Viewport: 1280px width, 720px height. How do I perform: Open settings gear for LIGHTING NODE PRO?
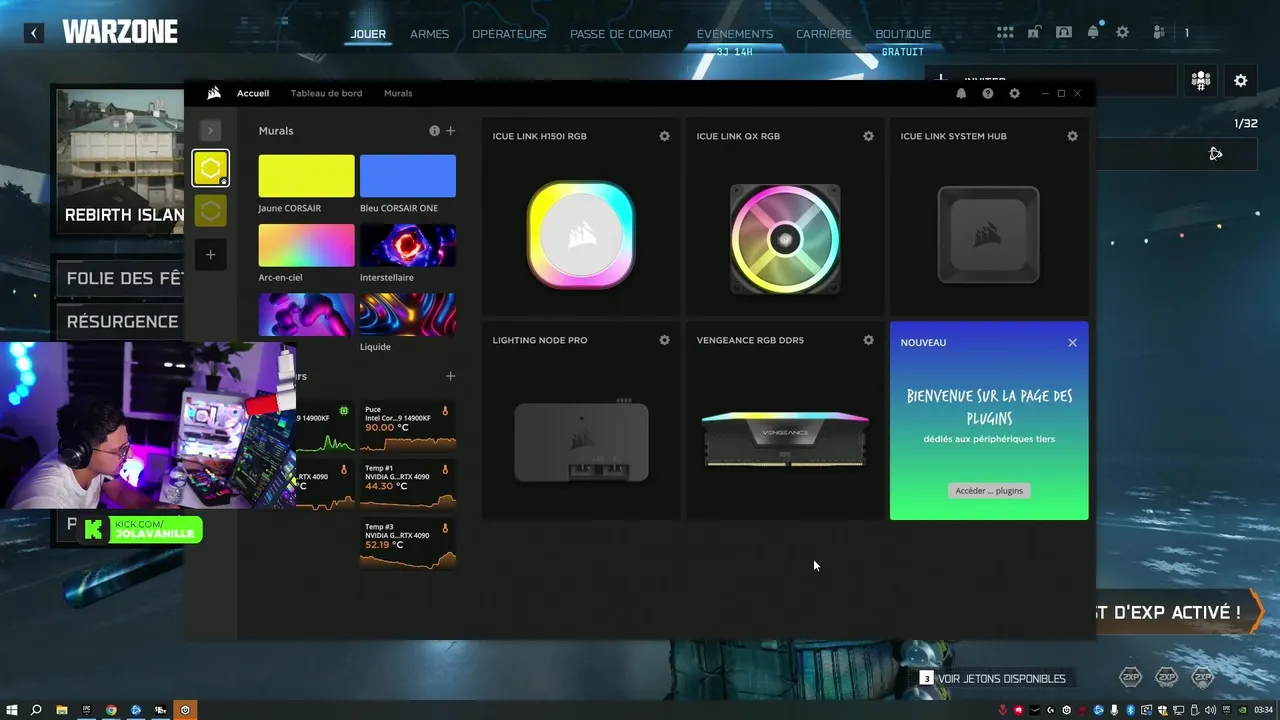[x=664, y=340]
